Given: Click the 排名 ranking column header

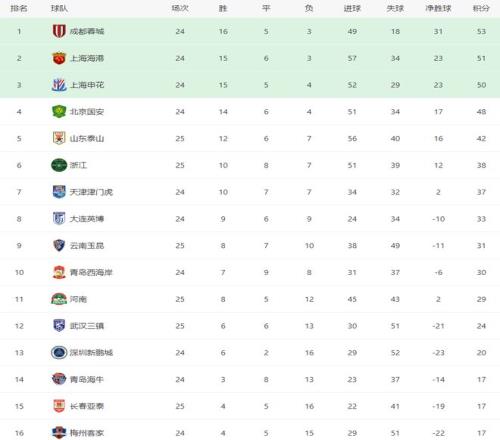Looking at the screenshot, I should coord(19,8).
